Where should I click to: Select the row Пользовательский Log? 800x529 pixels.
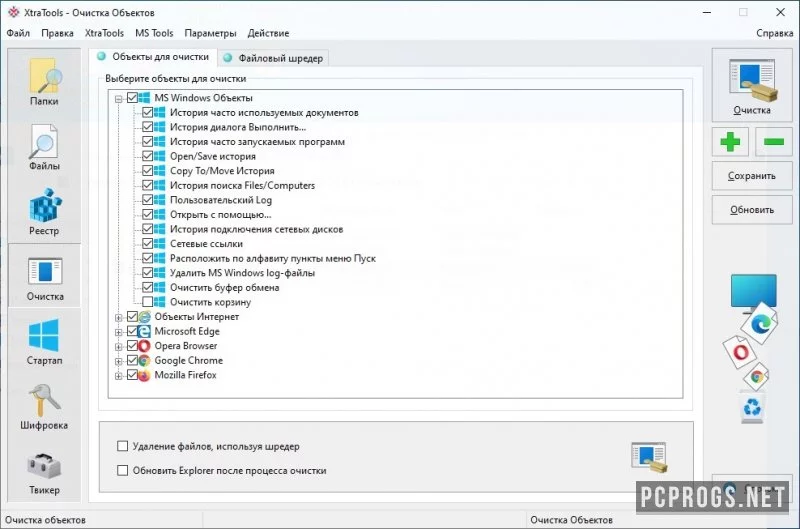pyautogui.click(x=221, y=200)
